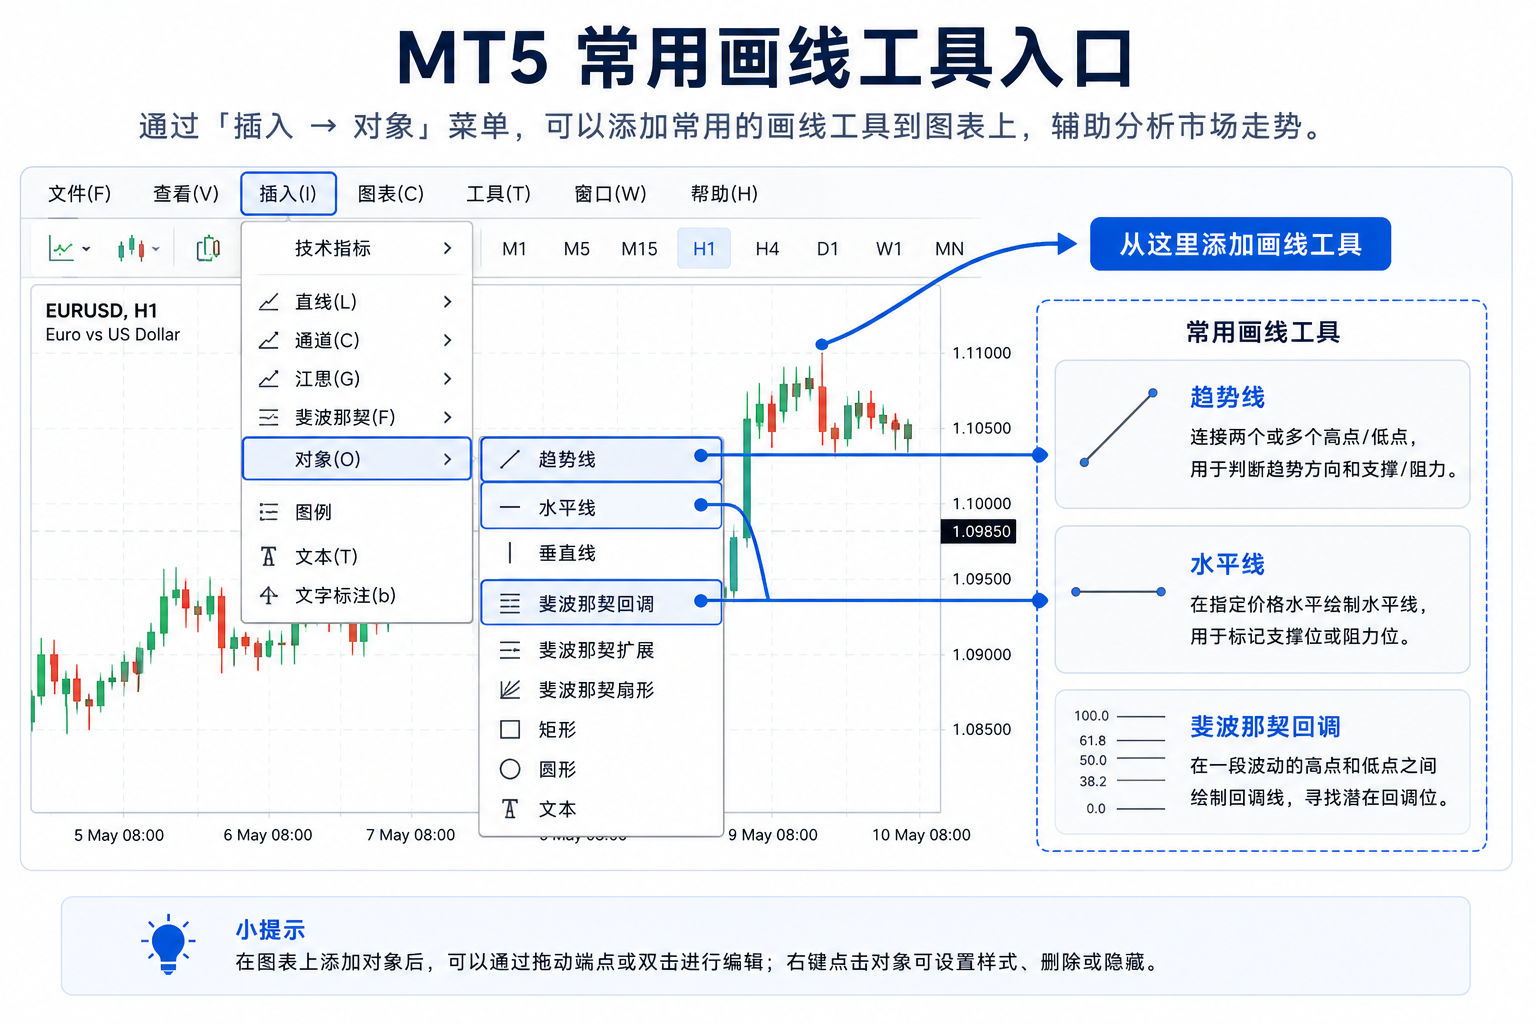1536x1024 pixels.
Task: Select the M5 timeframe
Action: coord(576,249)
